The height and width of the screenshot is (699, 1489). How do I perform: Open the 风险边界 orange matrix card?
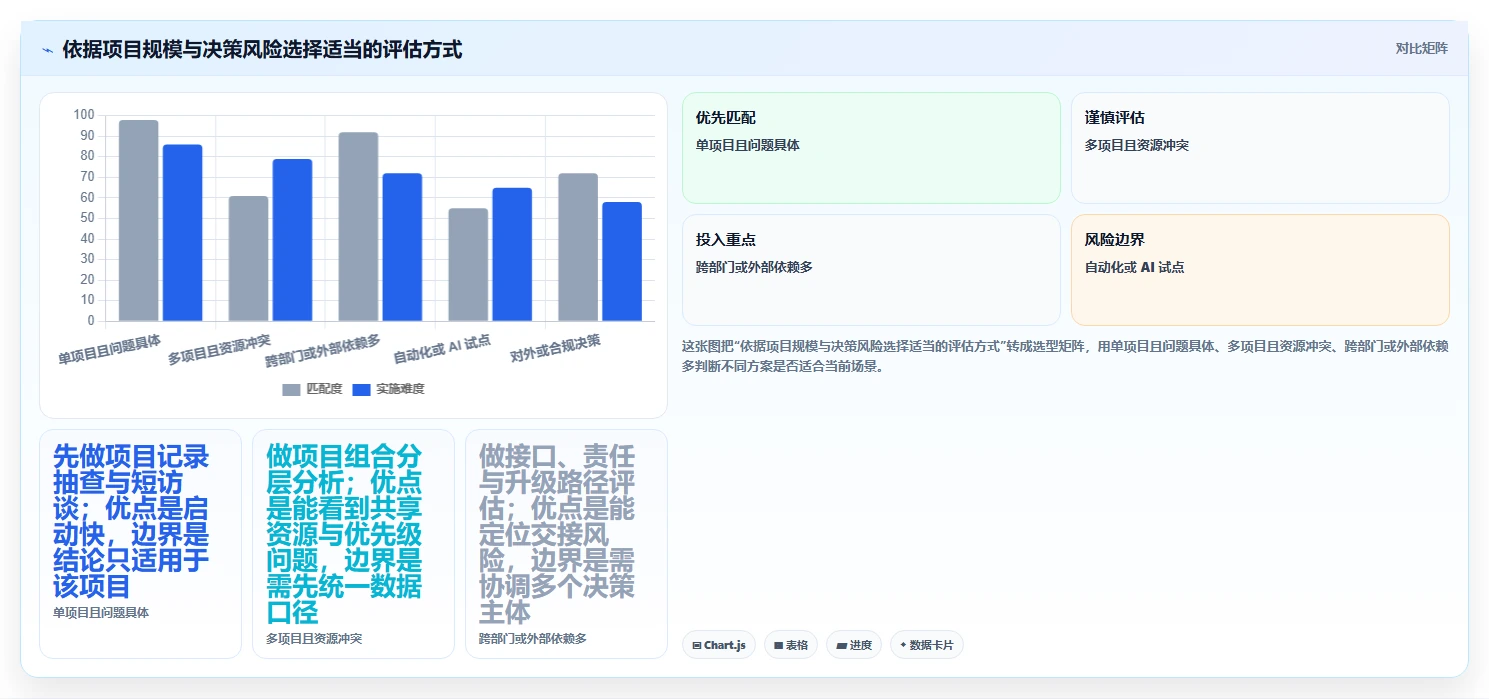[1260, 270]
